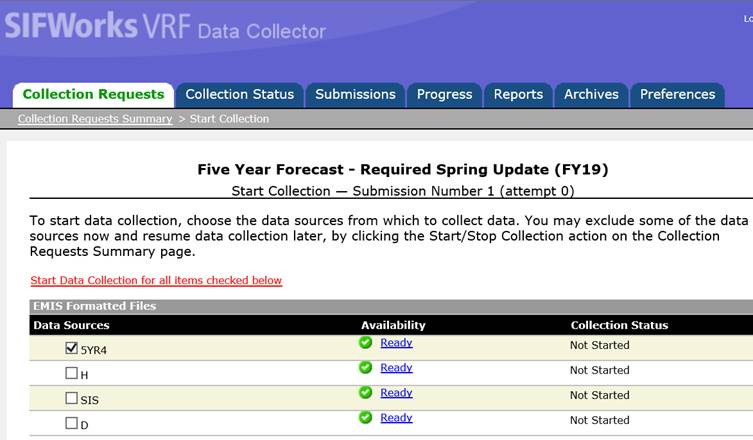Select the Reports tab
This screenshot has width=753, height=440.
518,94
